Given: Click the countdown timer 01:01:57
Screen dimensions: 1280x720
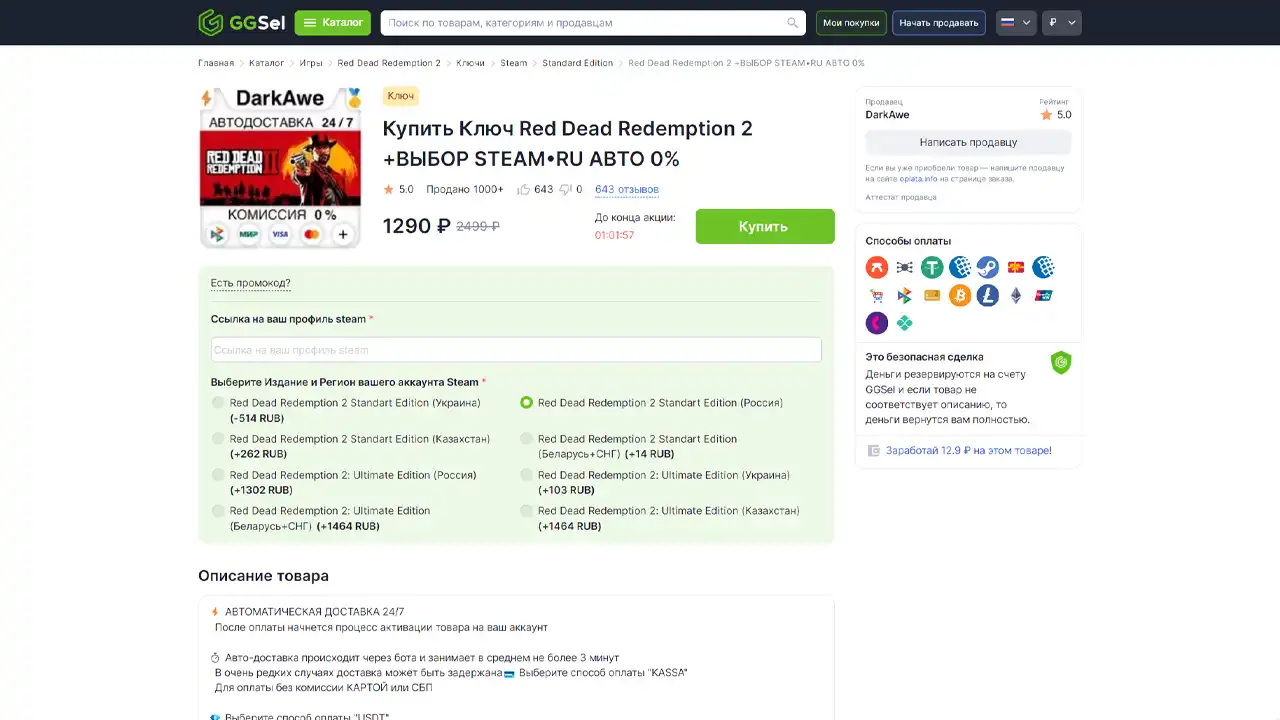Looking at the screenshot, I should (614, 235).
